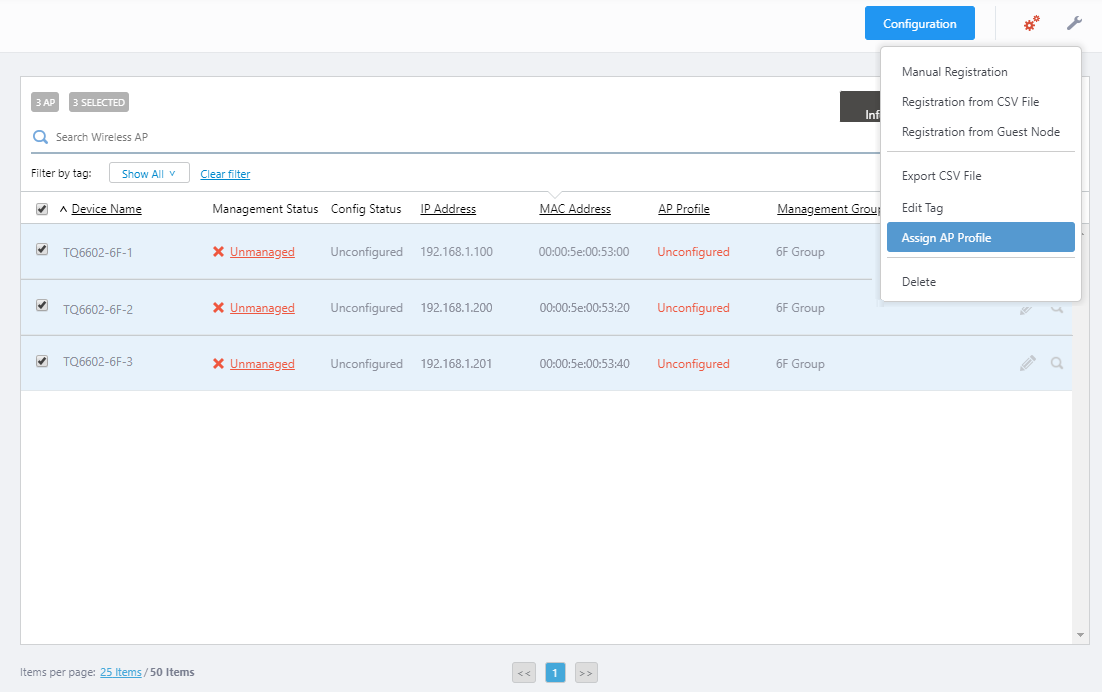The image size is (1102, 692).
Task: Go to previous page with << button
Action: point(524,673)
